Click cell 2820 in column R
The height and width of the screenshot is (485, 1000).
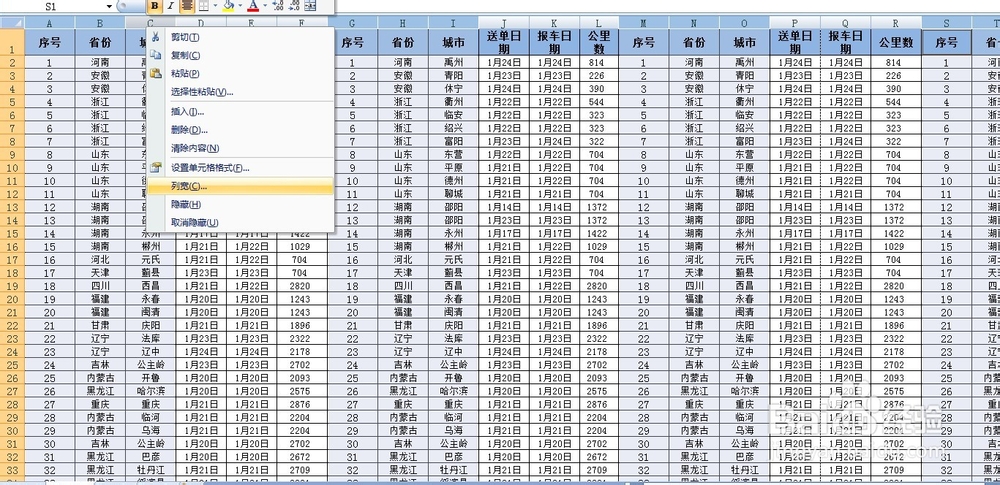894,286
